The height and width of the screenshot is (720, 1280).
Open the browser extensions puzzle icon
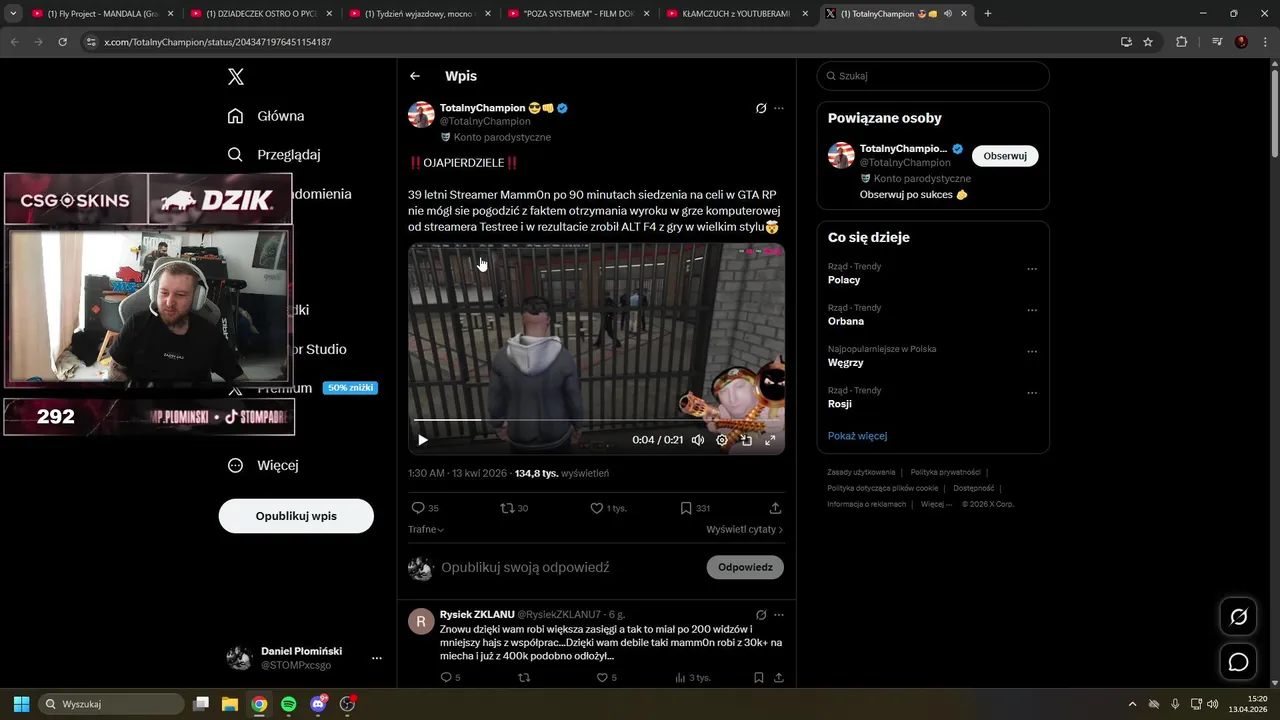pos(1182,42)
